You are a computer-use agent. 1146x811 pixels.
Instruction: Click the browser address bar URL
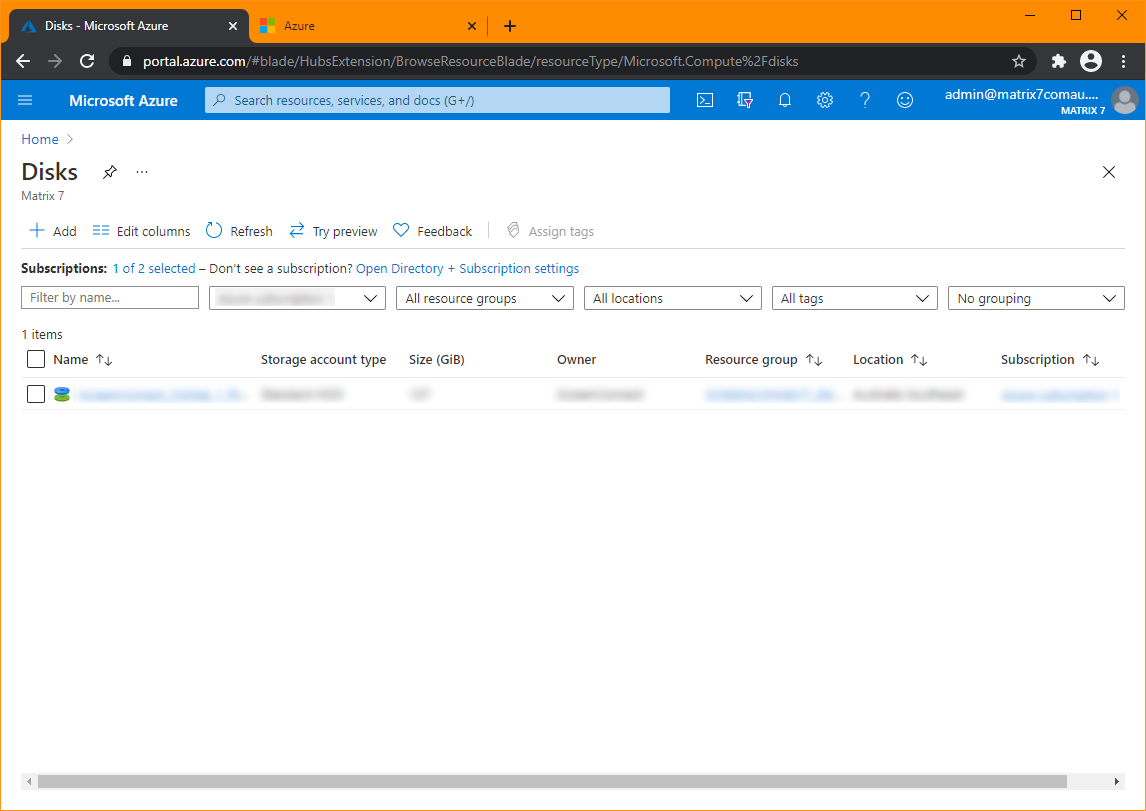click(471, 61)
